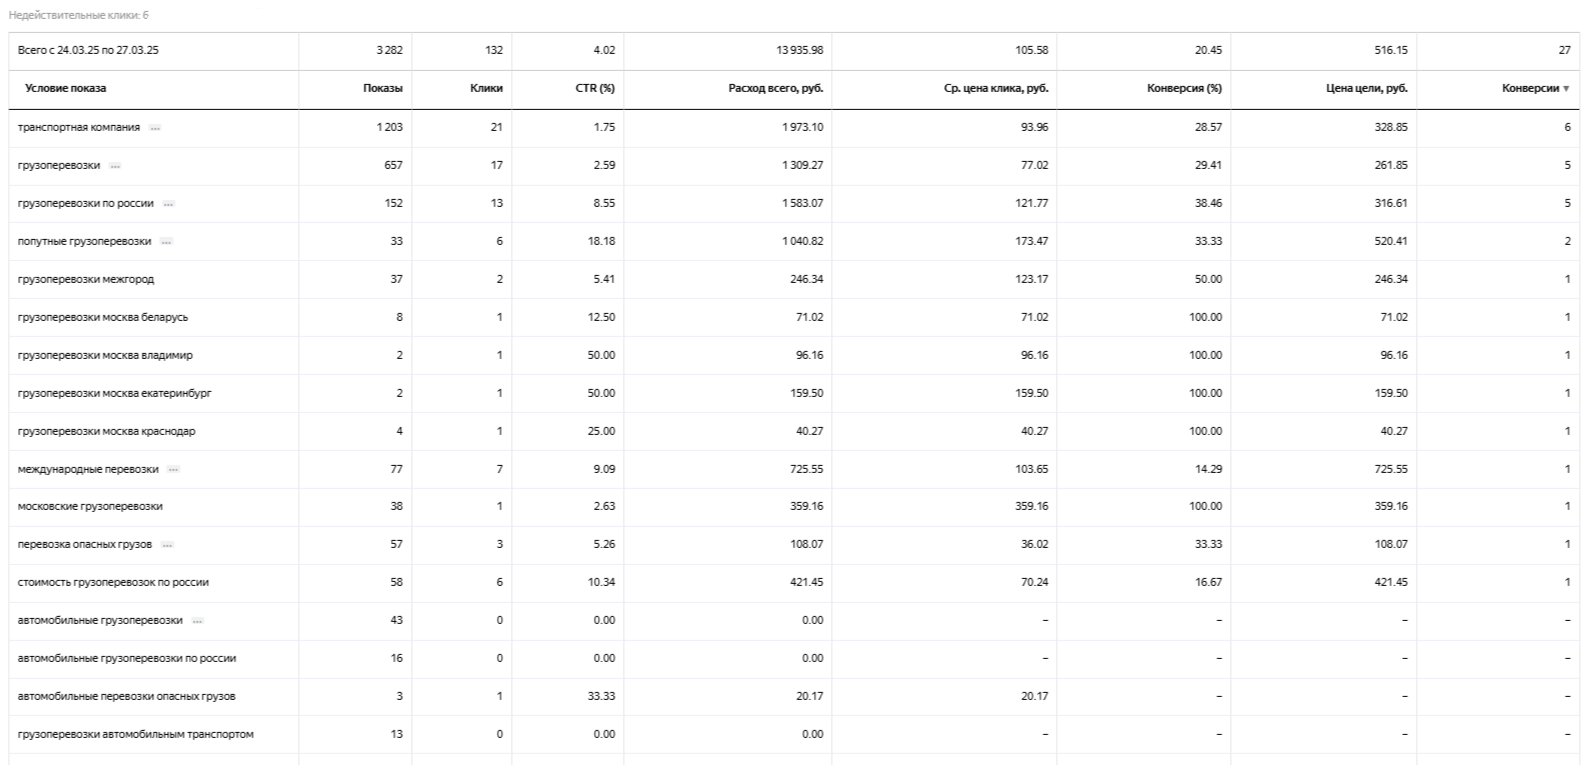Click 'Расход всего, руб.' column header
This screenshot has height=765, width=1586.
(x=775, y=88)
